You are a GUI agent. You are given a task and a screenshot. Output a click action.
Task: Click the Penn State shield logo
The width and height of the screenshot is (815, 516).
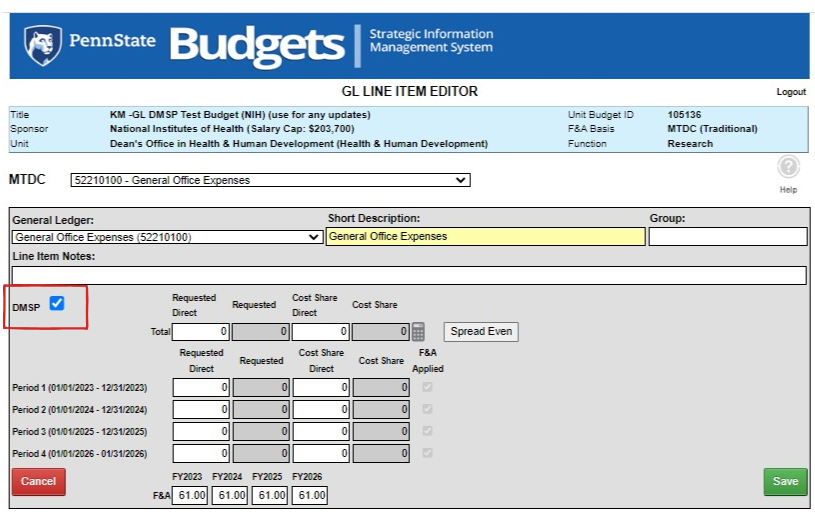pyautogui.click(x=43, y=46)
